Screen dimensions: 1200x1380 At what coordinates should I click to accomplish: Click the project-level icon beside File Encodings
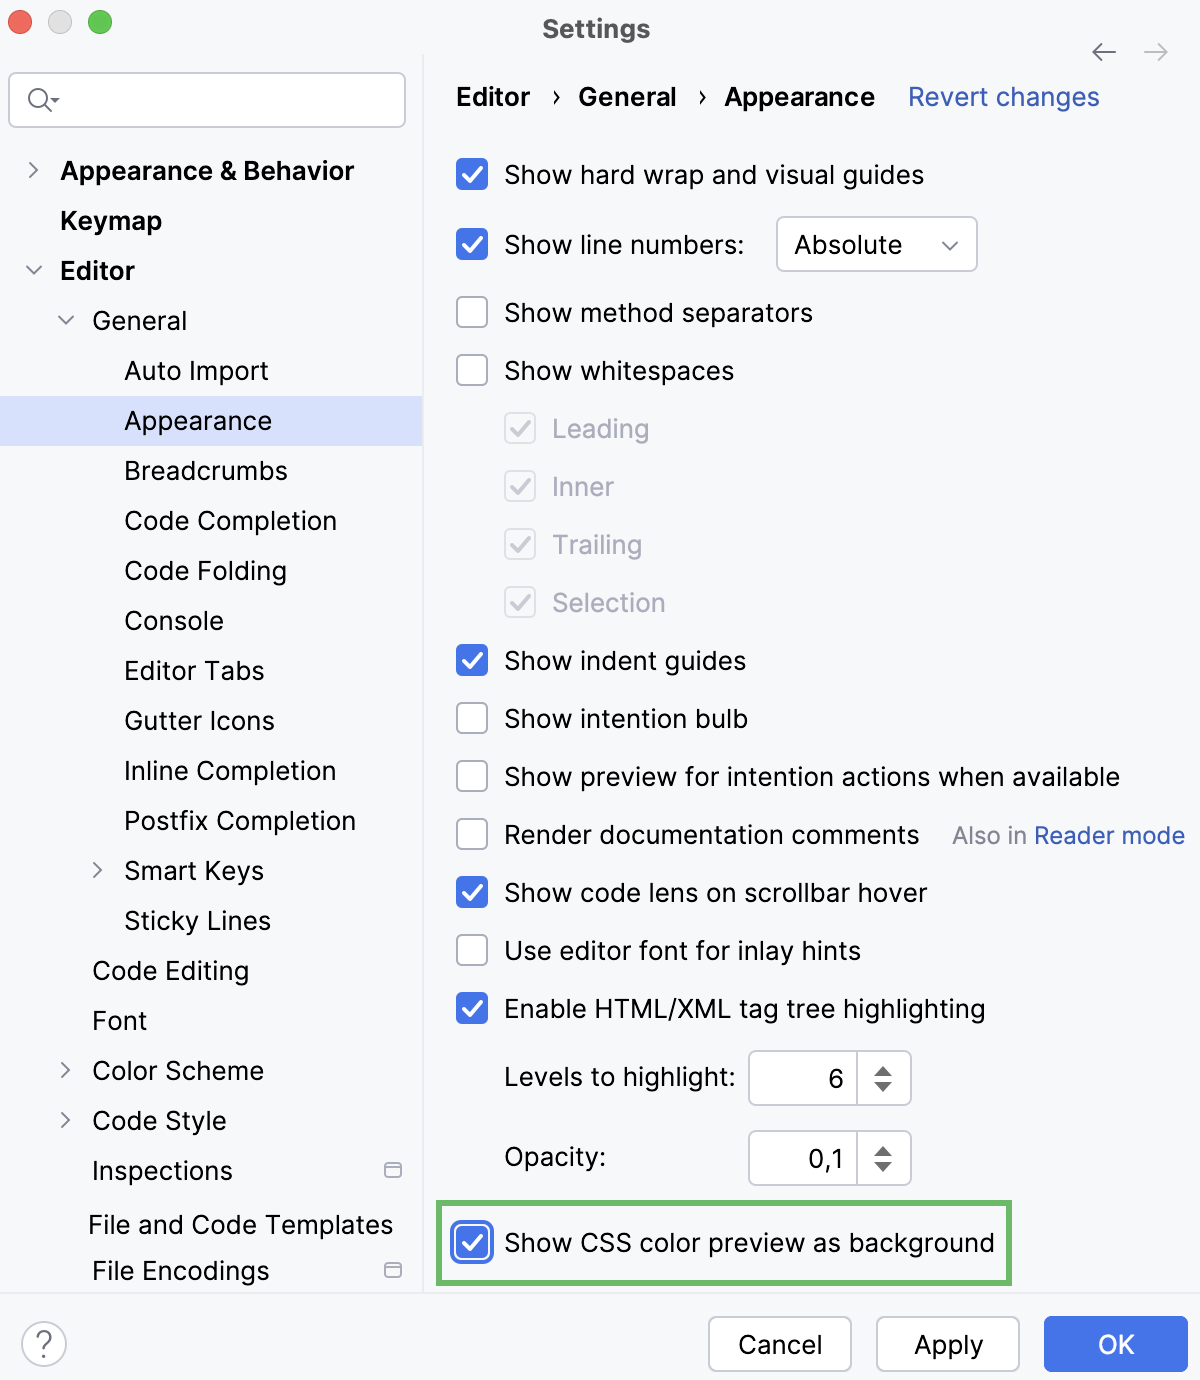[x=393, y=1270]
